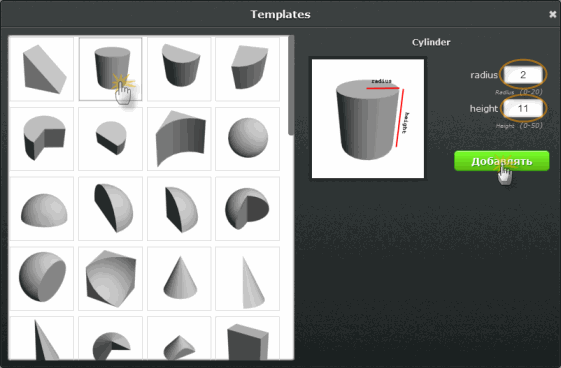Select the cube with spherical cavity template
The width and height of the screenshot is (561, 368).
point(111,279)
